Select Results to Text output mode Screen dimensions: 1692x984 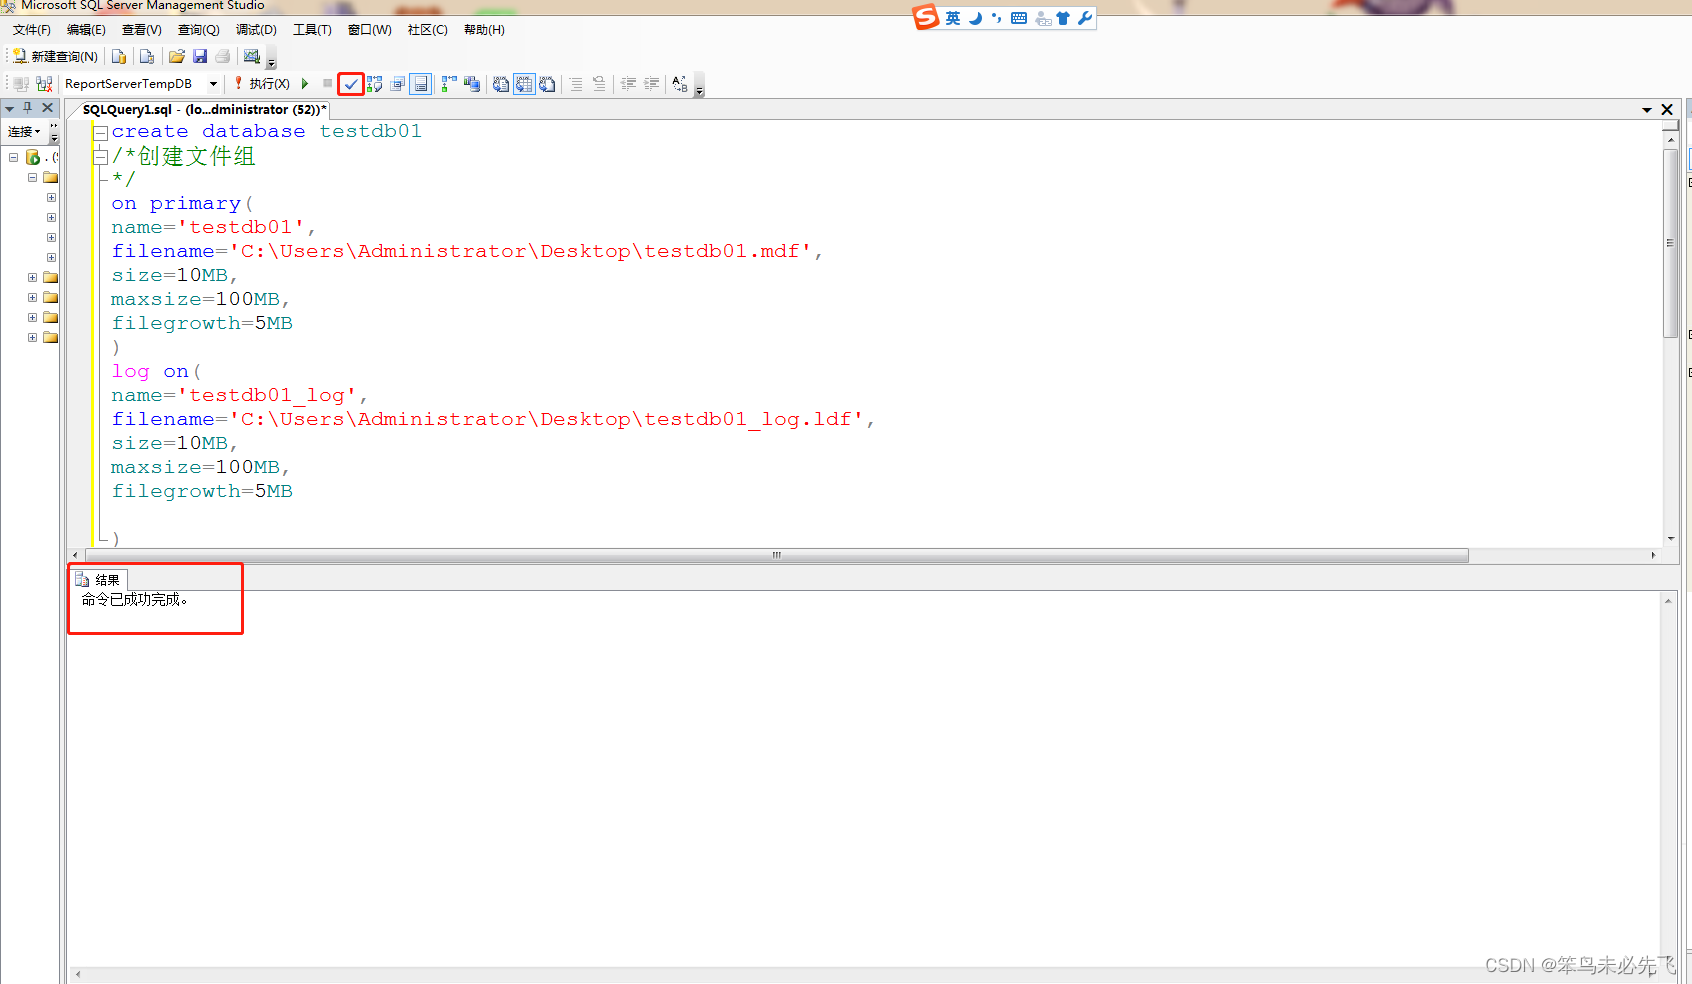[500, 84]
